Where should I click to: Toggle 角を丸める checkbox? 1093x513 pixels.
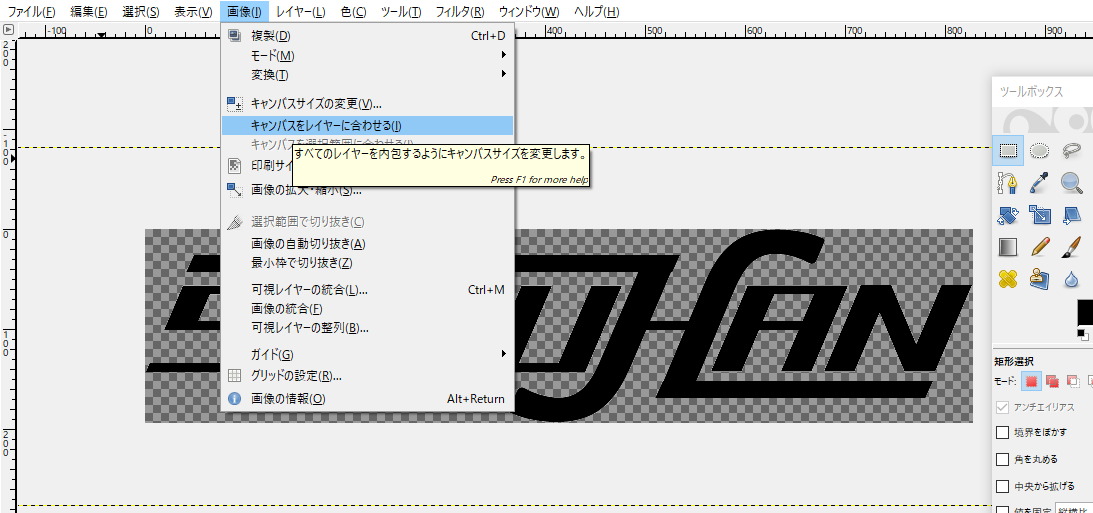tap(1002, 459)
